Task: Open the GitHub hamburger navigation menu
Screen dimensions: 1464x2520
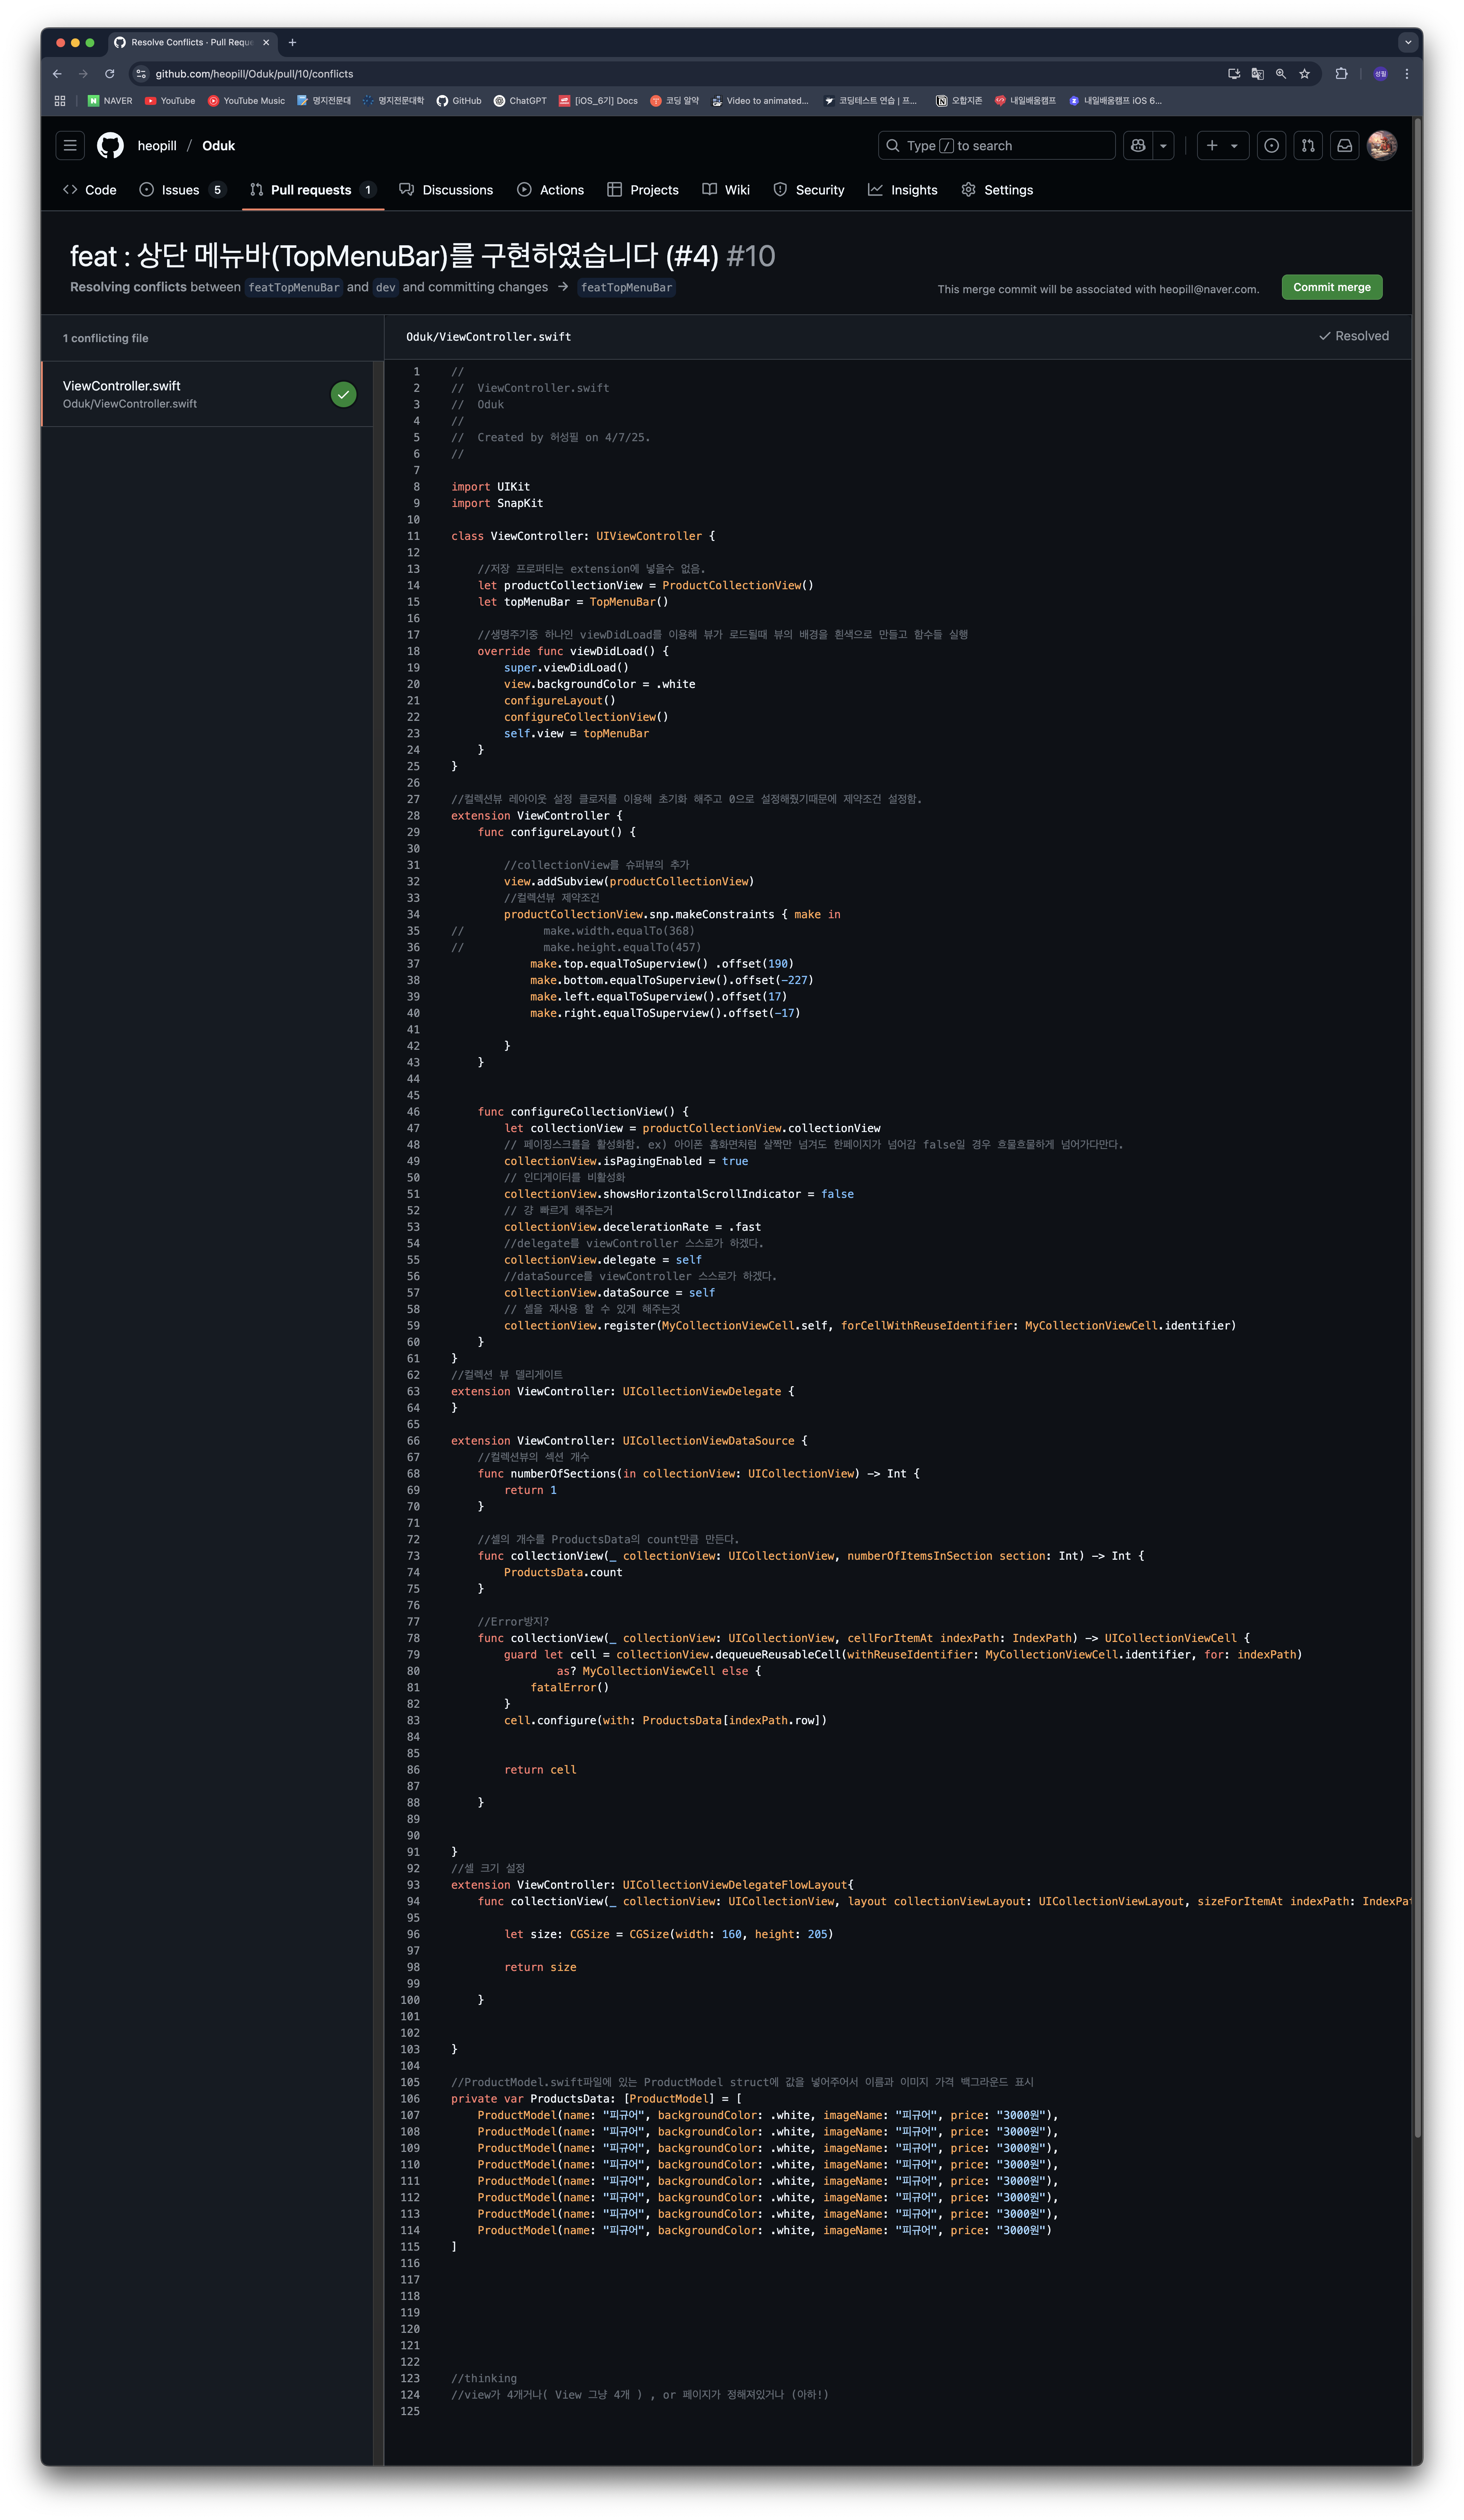Action: tap(70, 145)
